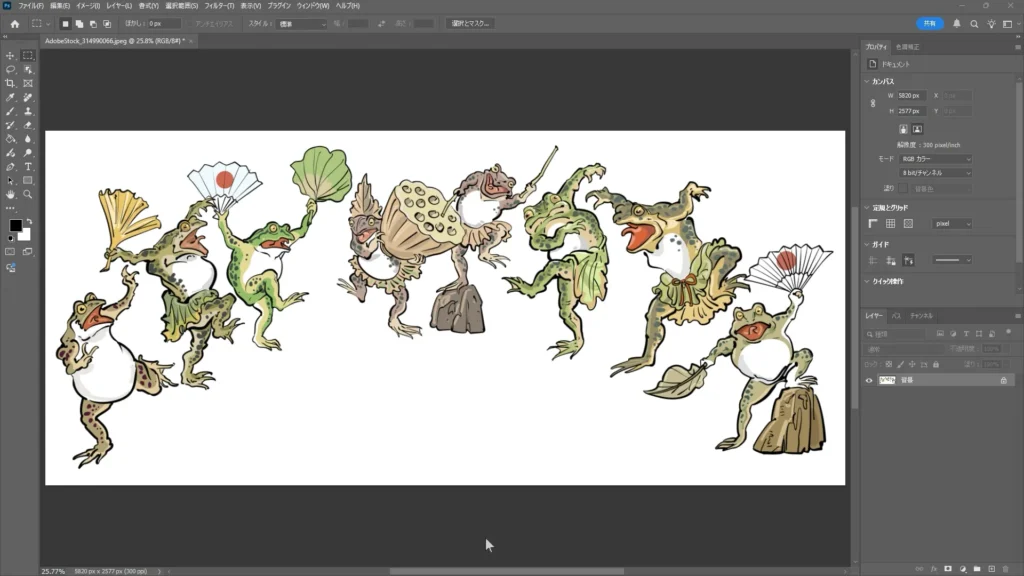Select the History Brush tool
The height and width of the screenshot is (576, 1024).
(x=10, y=125)
